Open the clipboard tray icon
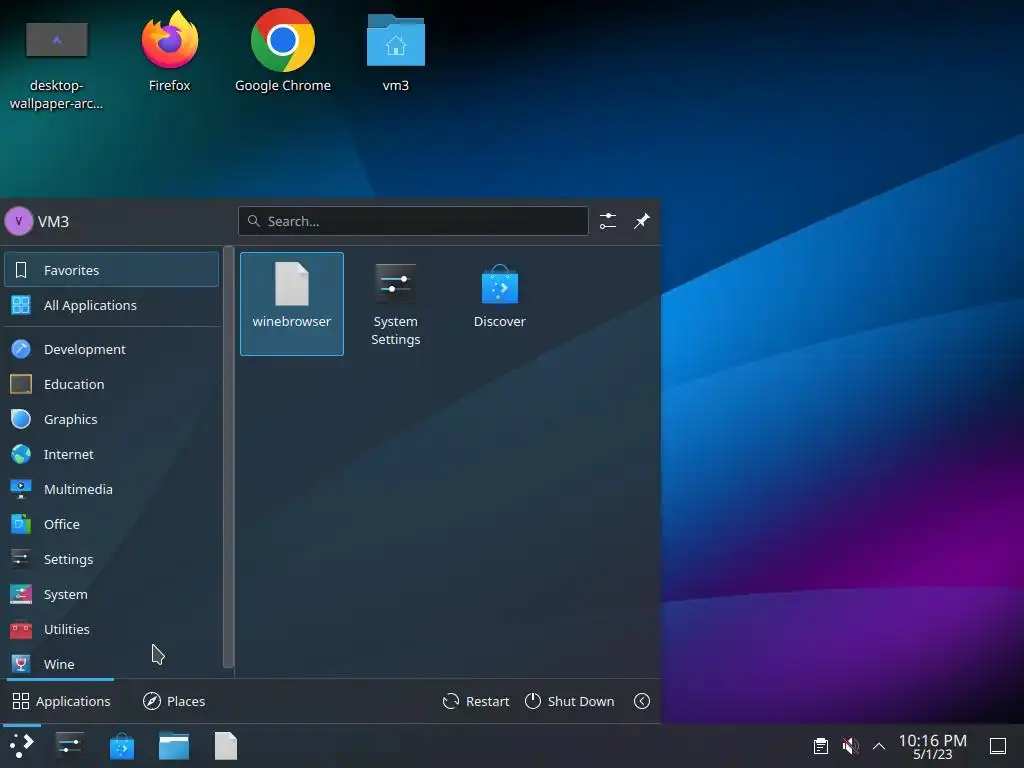The height and width of the screenshot is (768, 1024). (821, 746)
